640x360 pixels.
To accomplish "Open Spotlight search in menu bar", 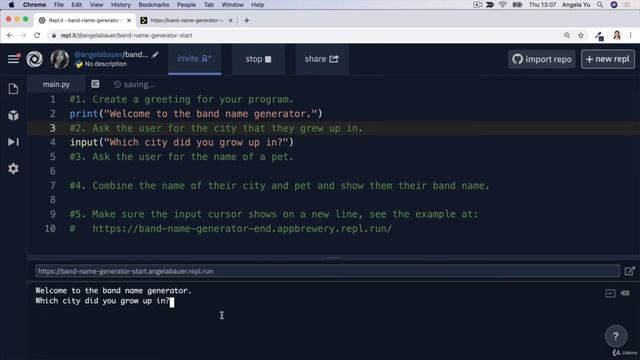I will (x=600, y=4).
